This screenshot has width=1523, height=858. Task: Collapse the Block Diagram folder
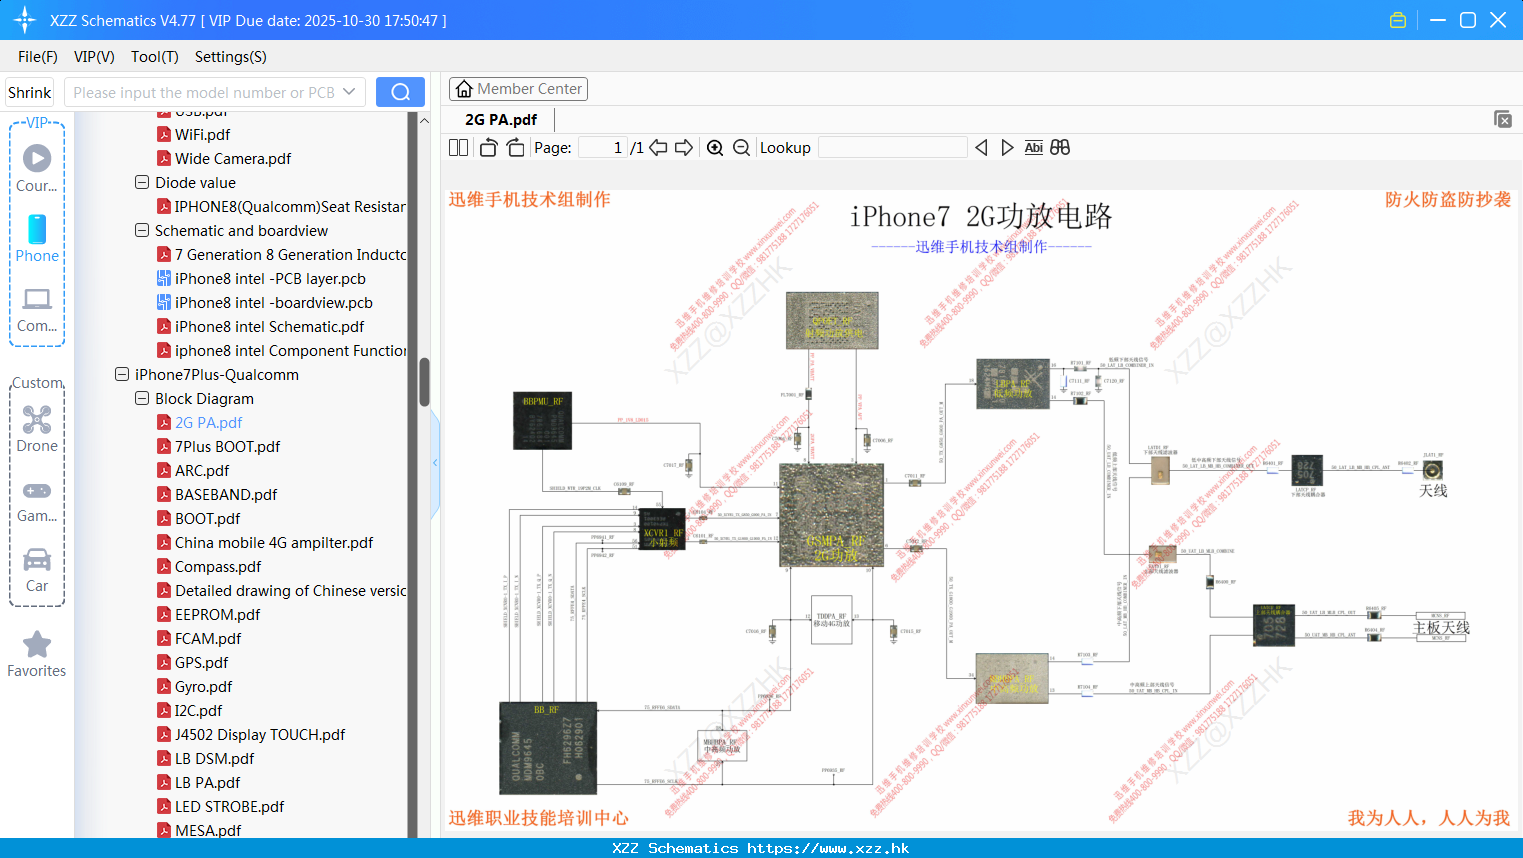pyautogui.click(x=142, y=398)
